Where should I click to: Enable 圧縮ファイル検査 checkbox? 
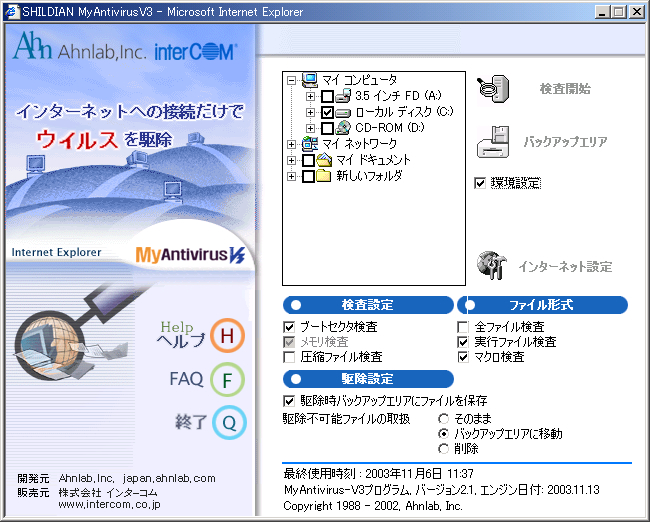pos(289,357)
